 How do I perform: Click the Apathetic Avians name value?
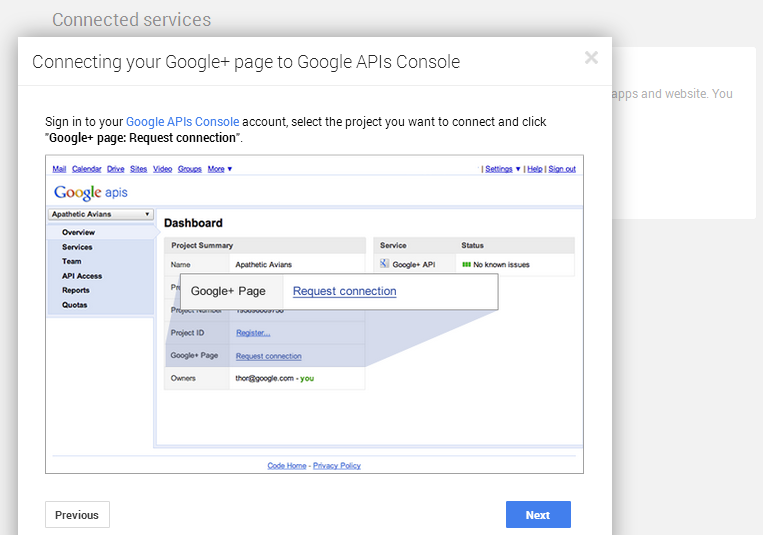pyautogui.click(x=263, y=265)
